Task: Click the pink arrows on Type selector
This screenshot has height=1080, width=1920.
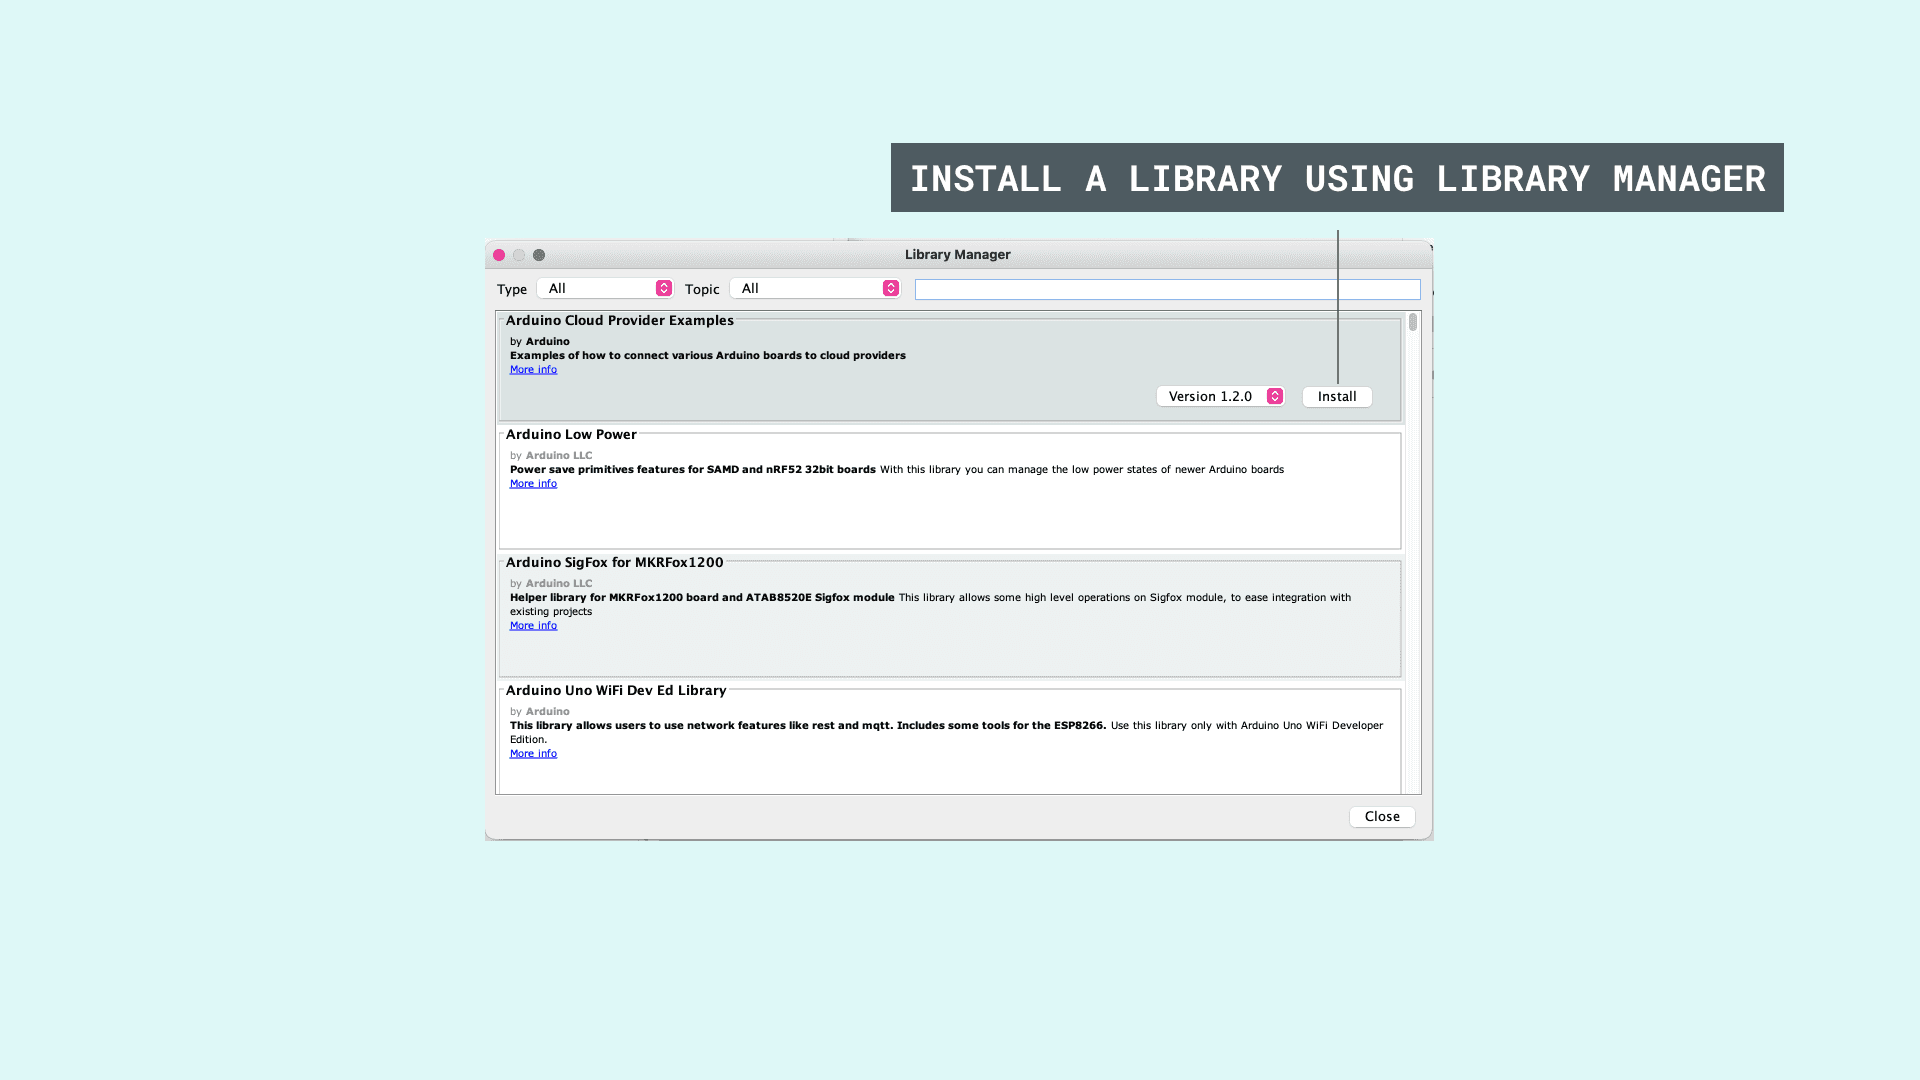Action: click(x=664, y=289)
